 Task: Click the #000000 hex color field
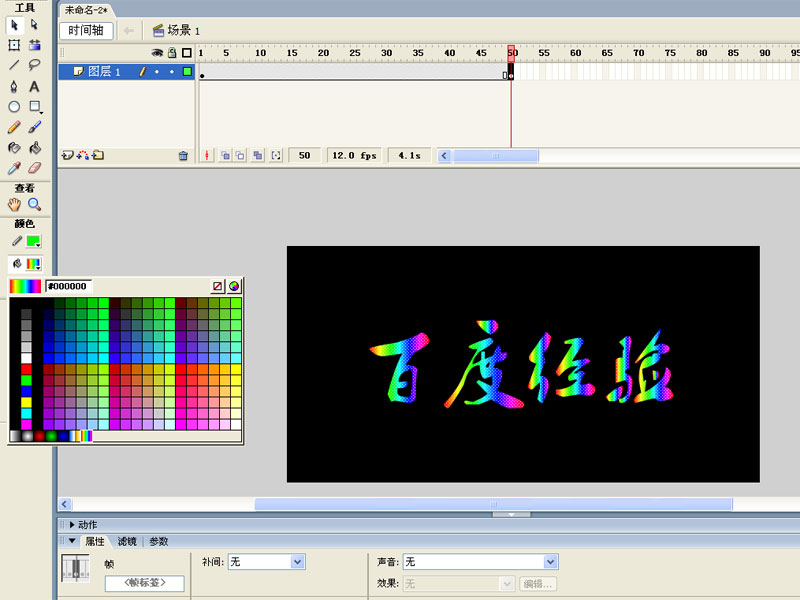pos(68,286)
